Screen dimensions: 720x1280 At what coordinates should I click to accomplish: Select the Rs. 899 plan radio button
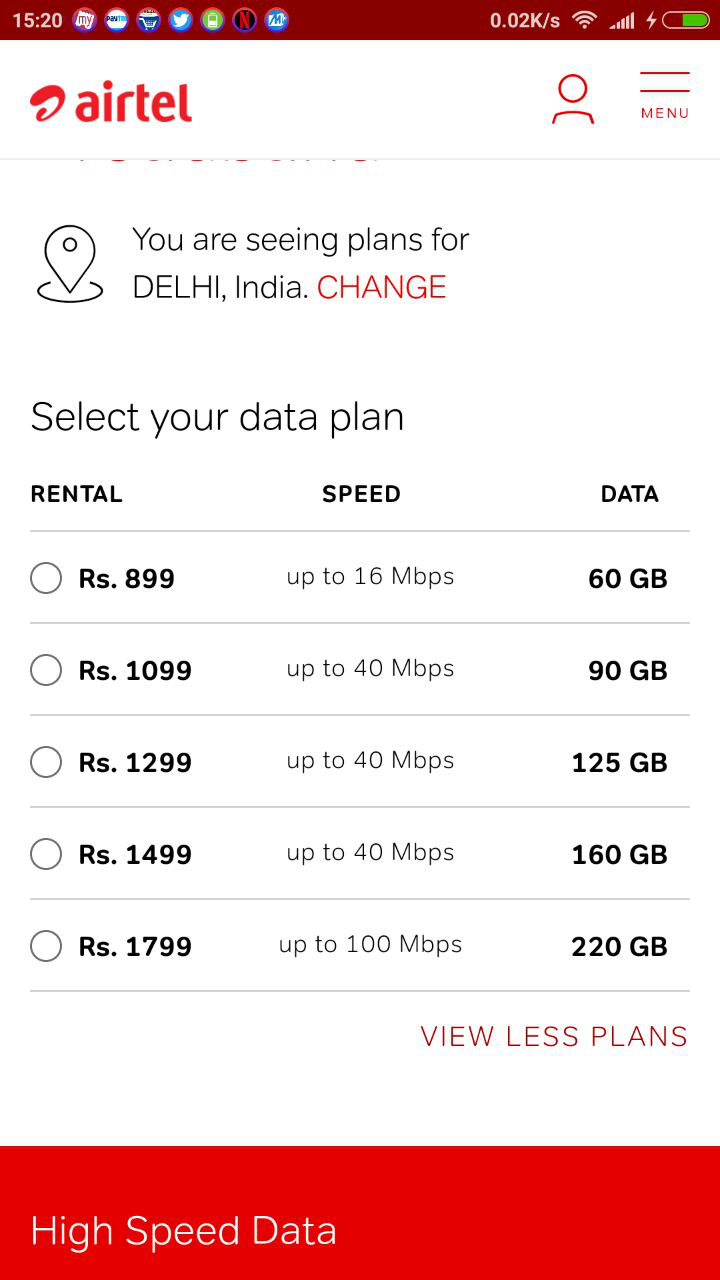(x=46, y=578)
